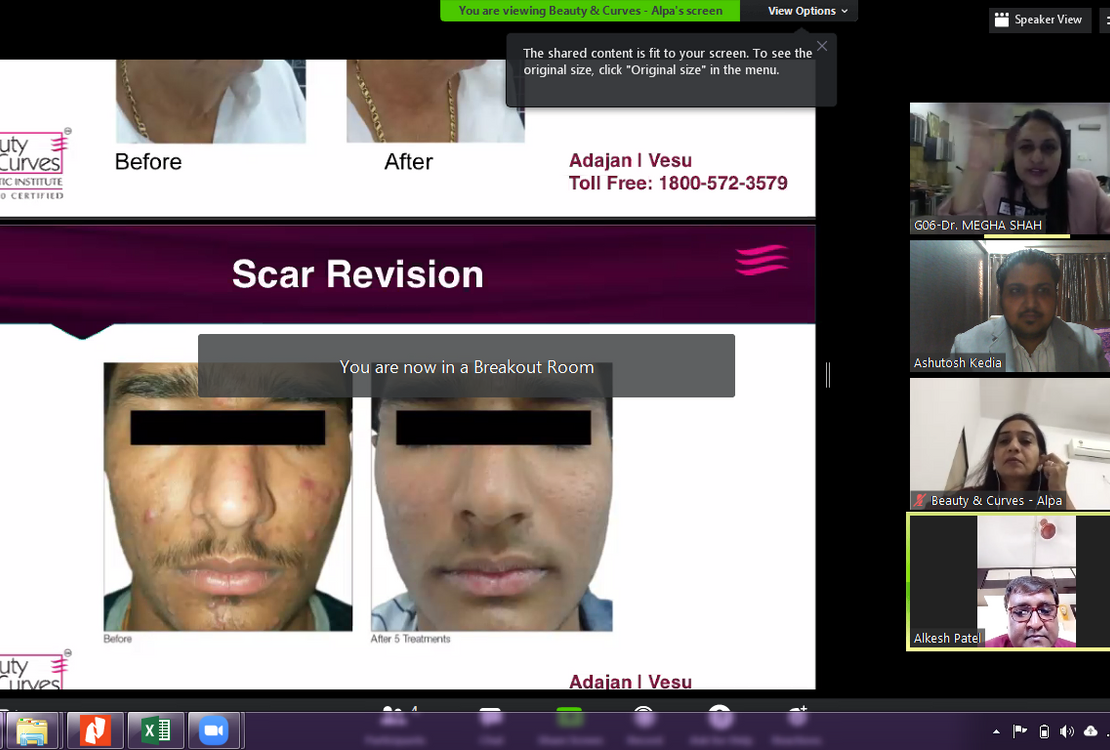
Task: Open Zoom from the Windows taskbar
Action: click(x=213, y=731)
